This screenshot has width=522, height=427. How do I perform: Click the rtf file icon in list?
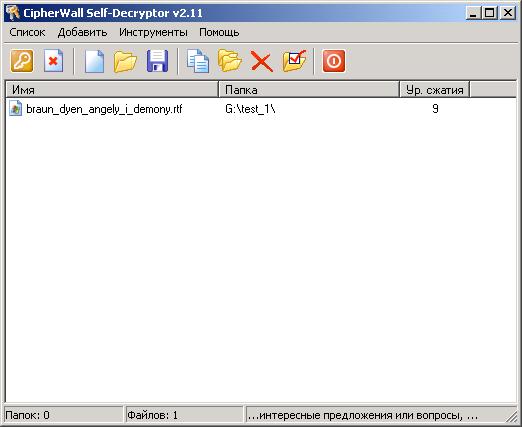(x=15, y=109)
